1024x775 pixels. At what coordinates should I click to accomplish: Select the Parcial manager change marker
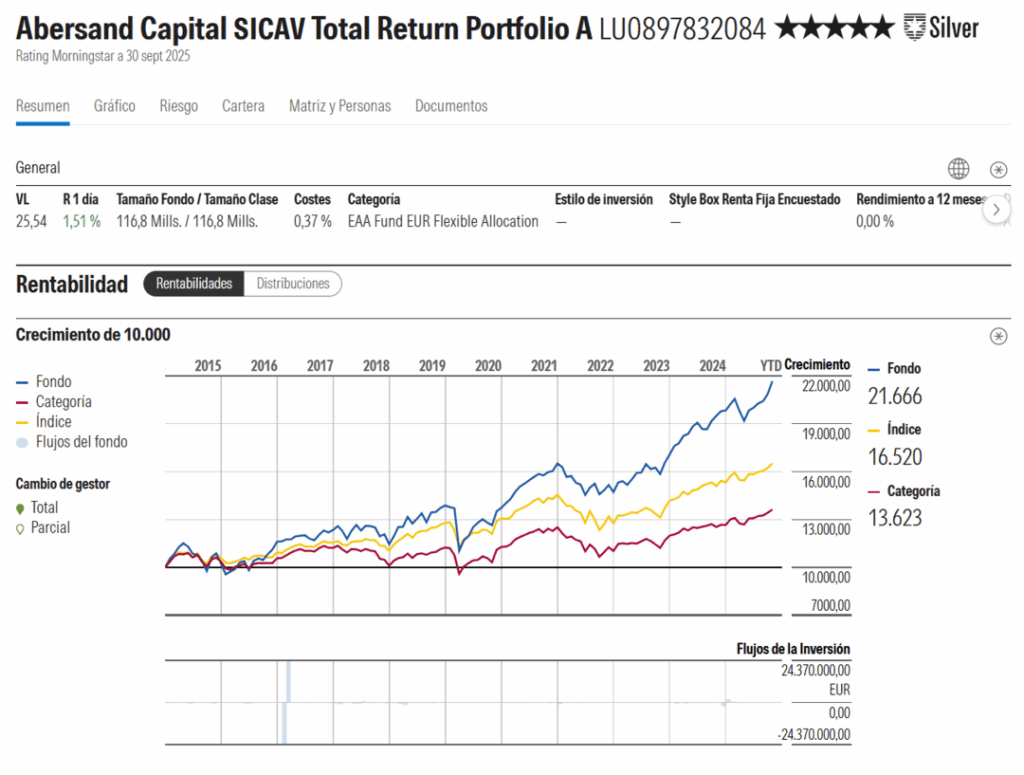pos(22,527)
